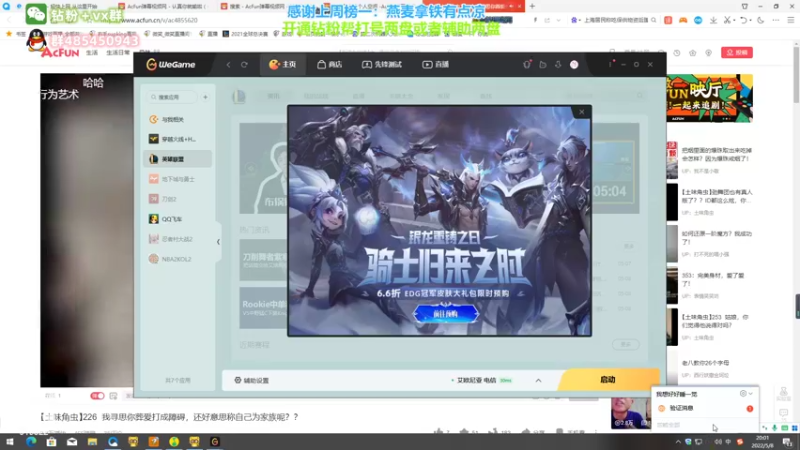
Task: Open the 商店 store tab in WeGame
Action: point(330,64)
